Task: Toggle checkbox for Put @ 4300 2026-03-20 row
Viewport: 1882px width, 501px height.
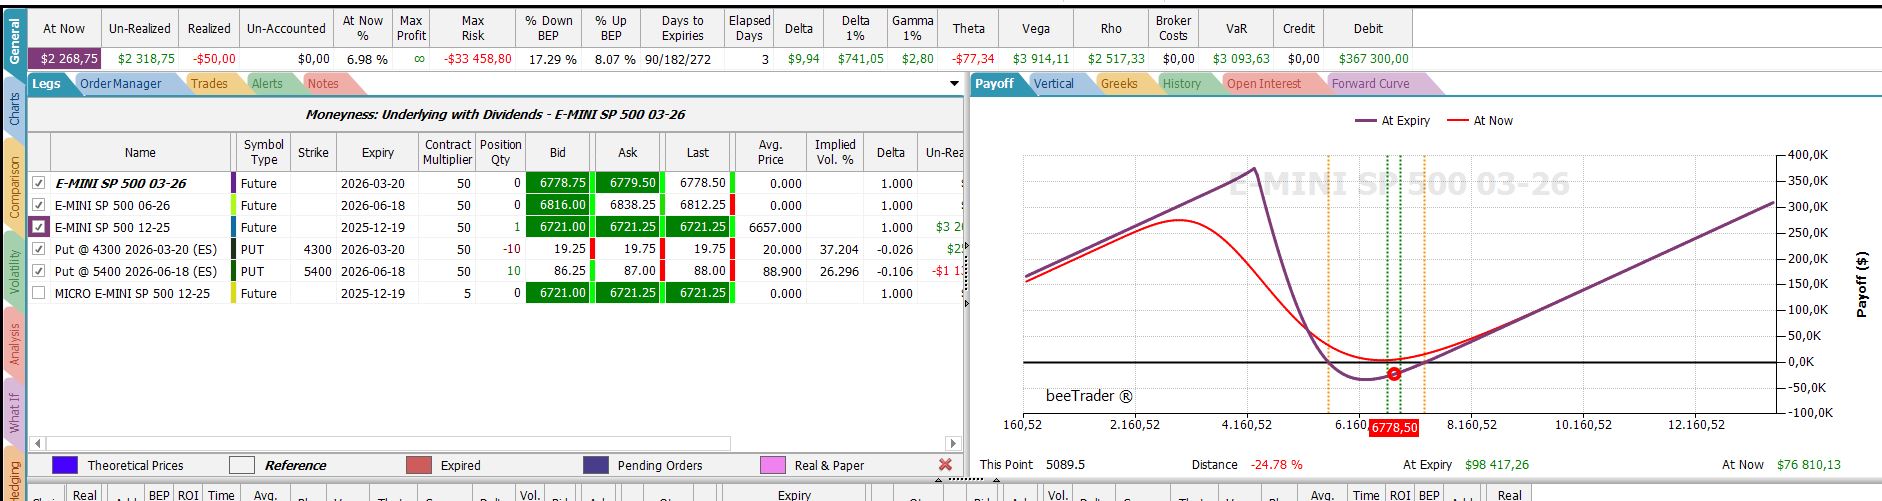Action: 38,249
